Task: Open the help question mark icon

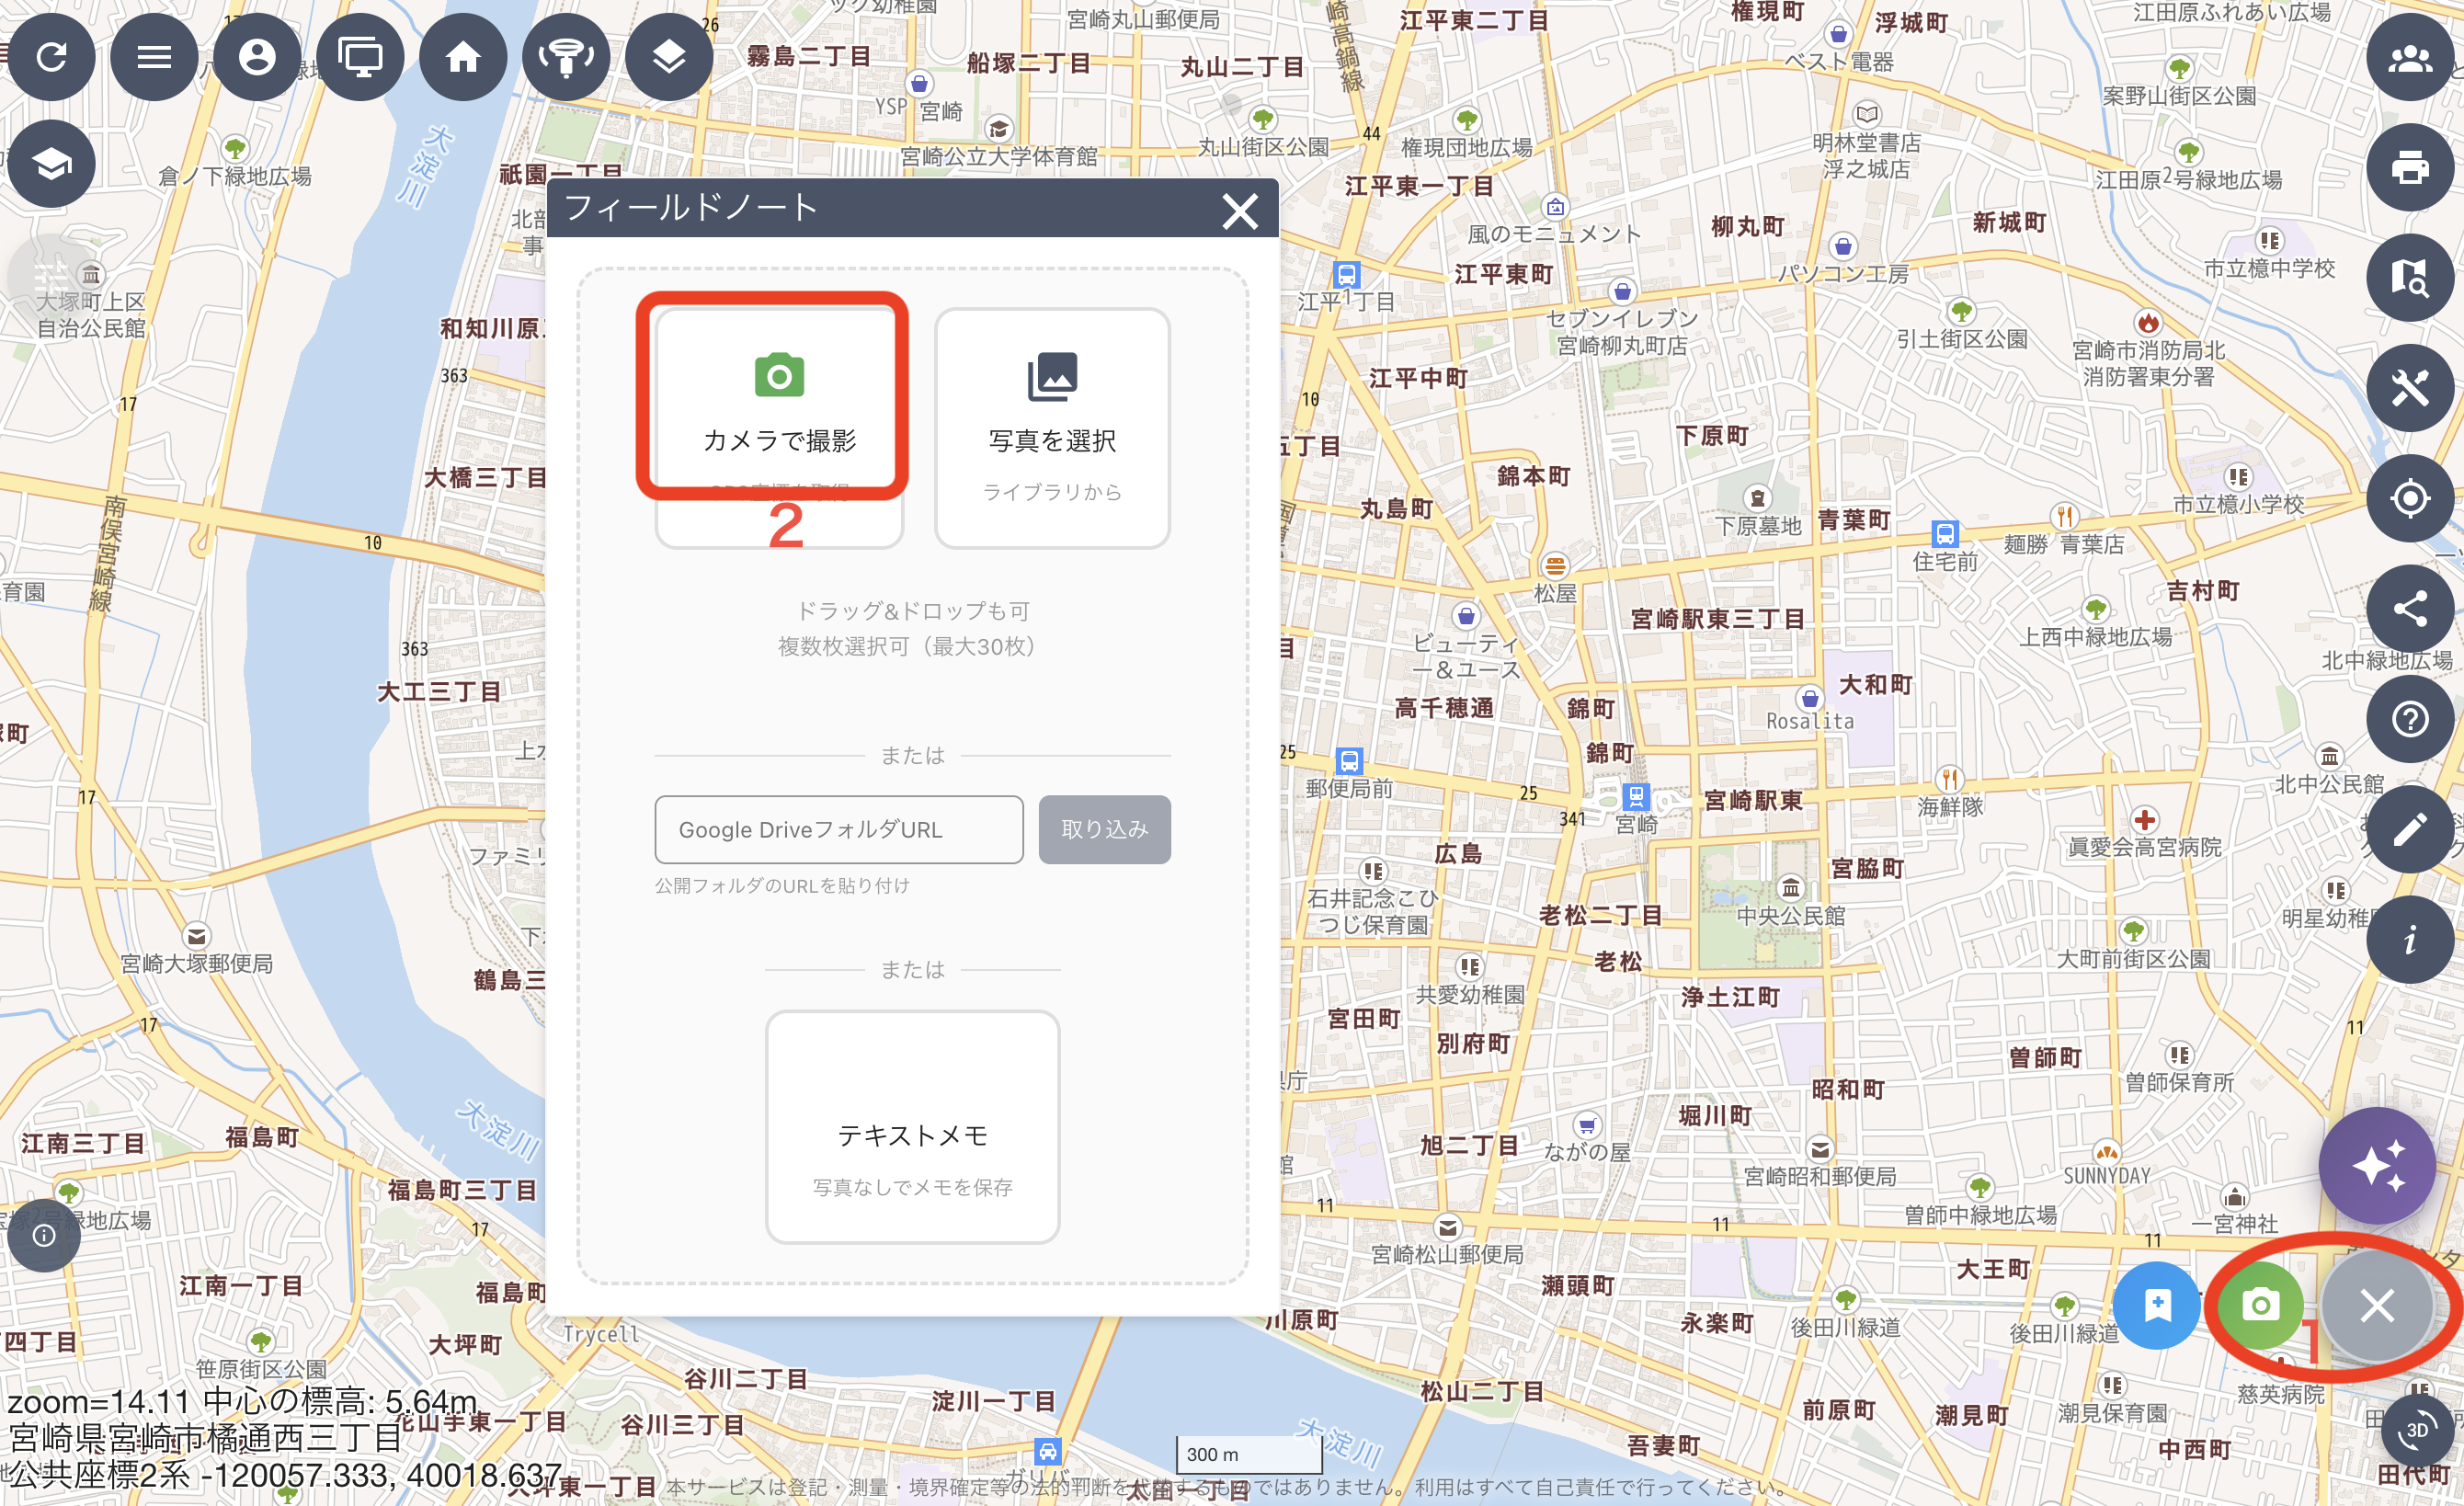Action: 2409,718
